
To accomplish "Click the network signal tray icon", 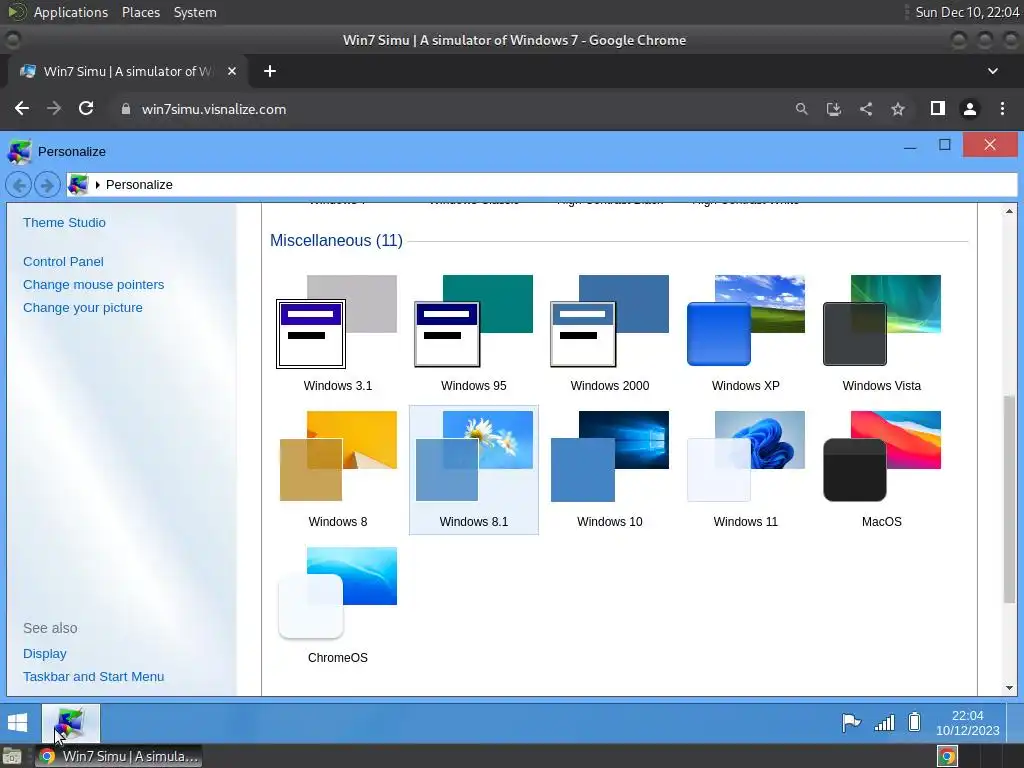I will point(884,722).
